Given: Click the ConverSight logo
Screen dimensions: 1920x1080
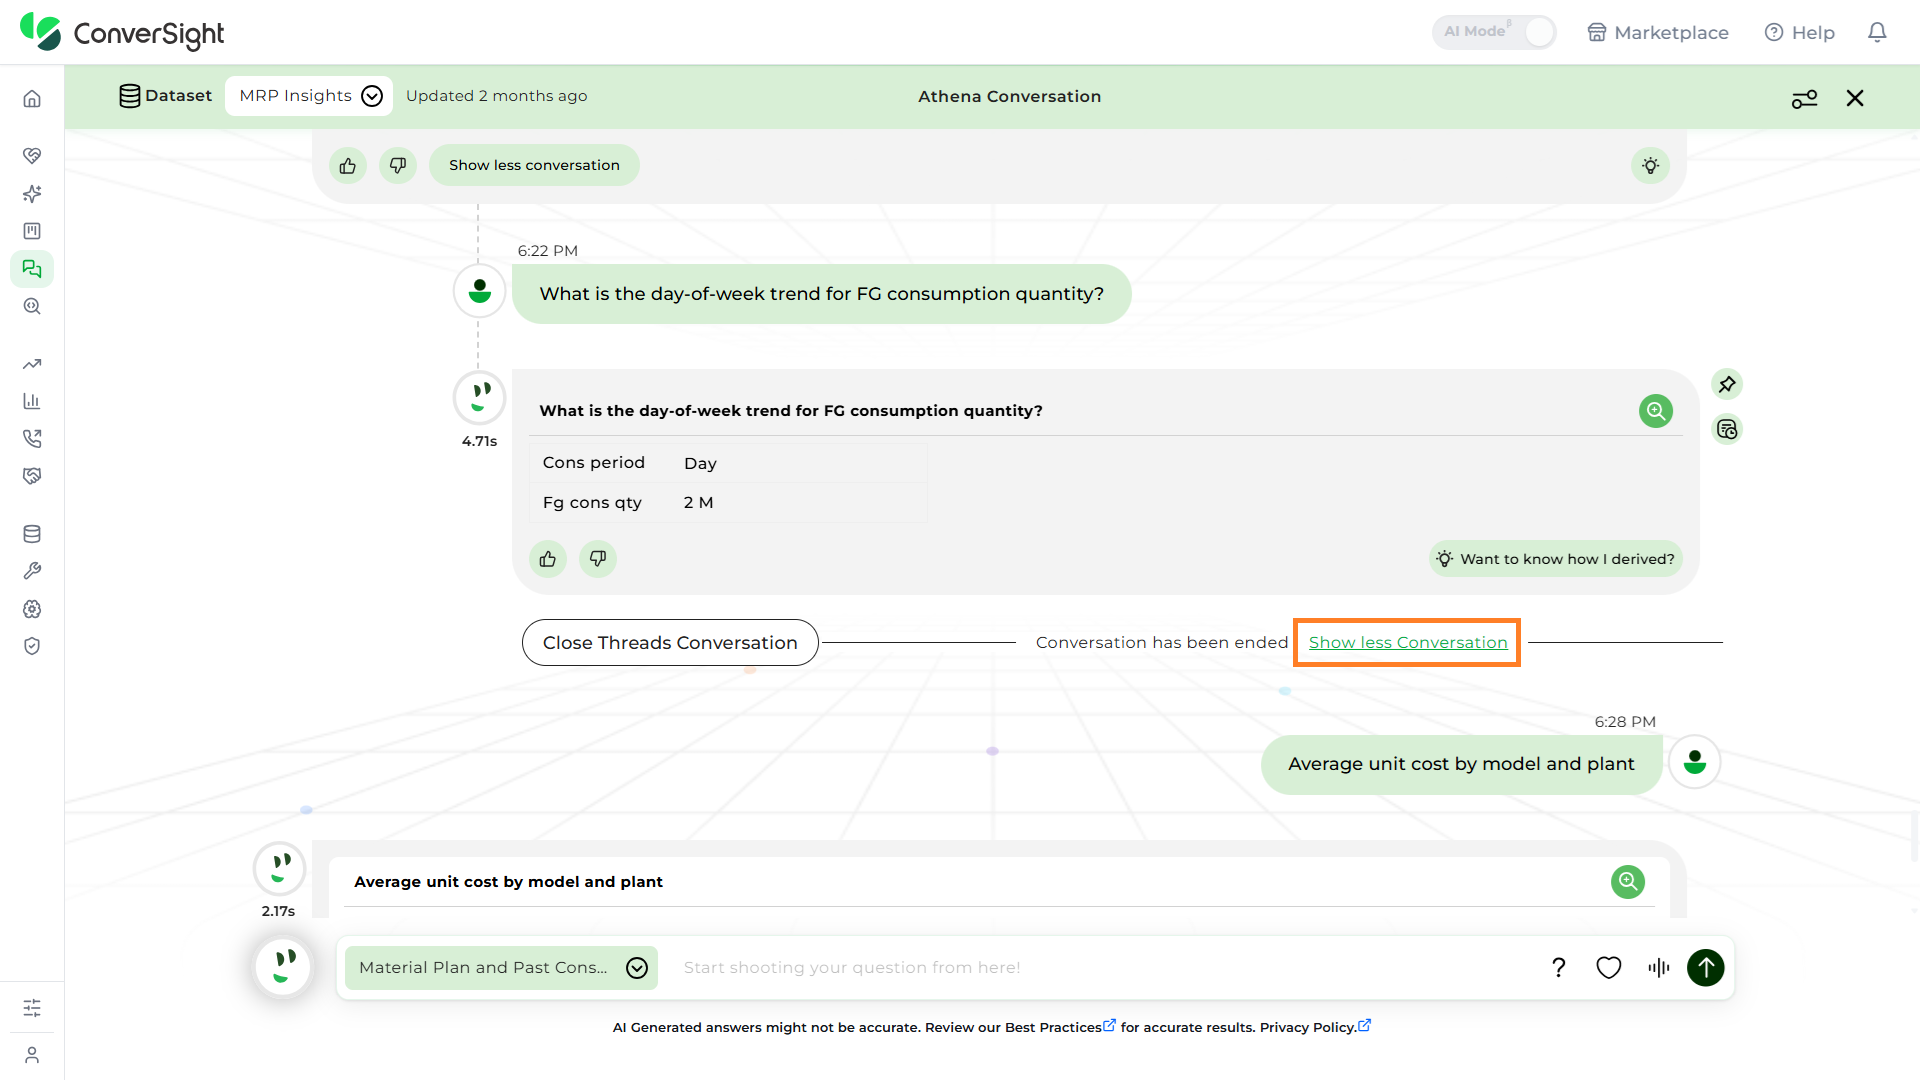Looking at the screenshot, I should pos(122,33).
